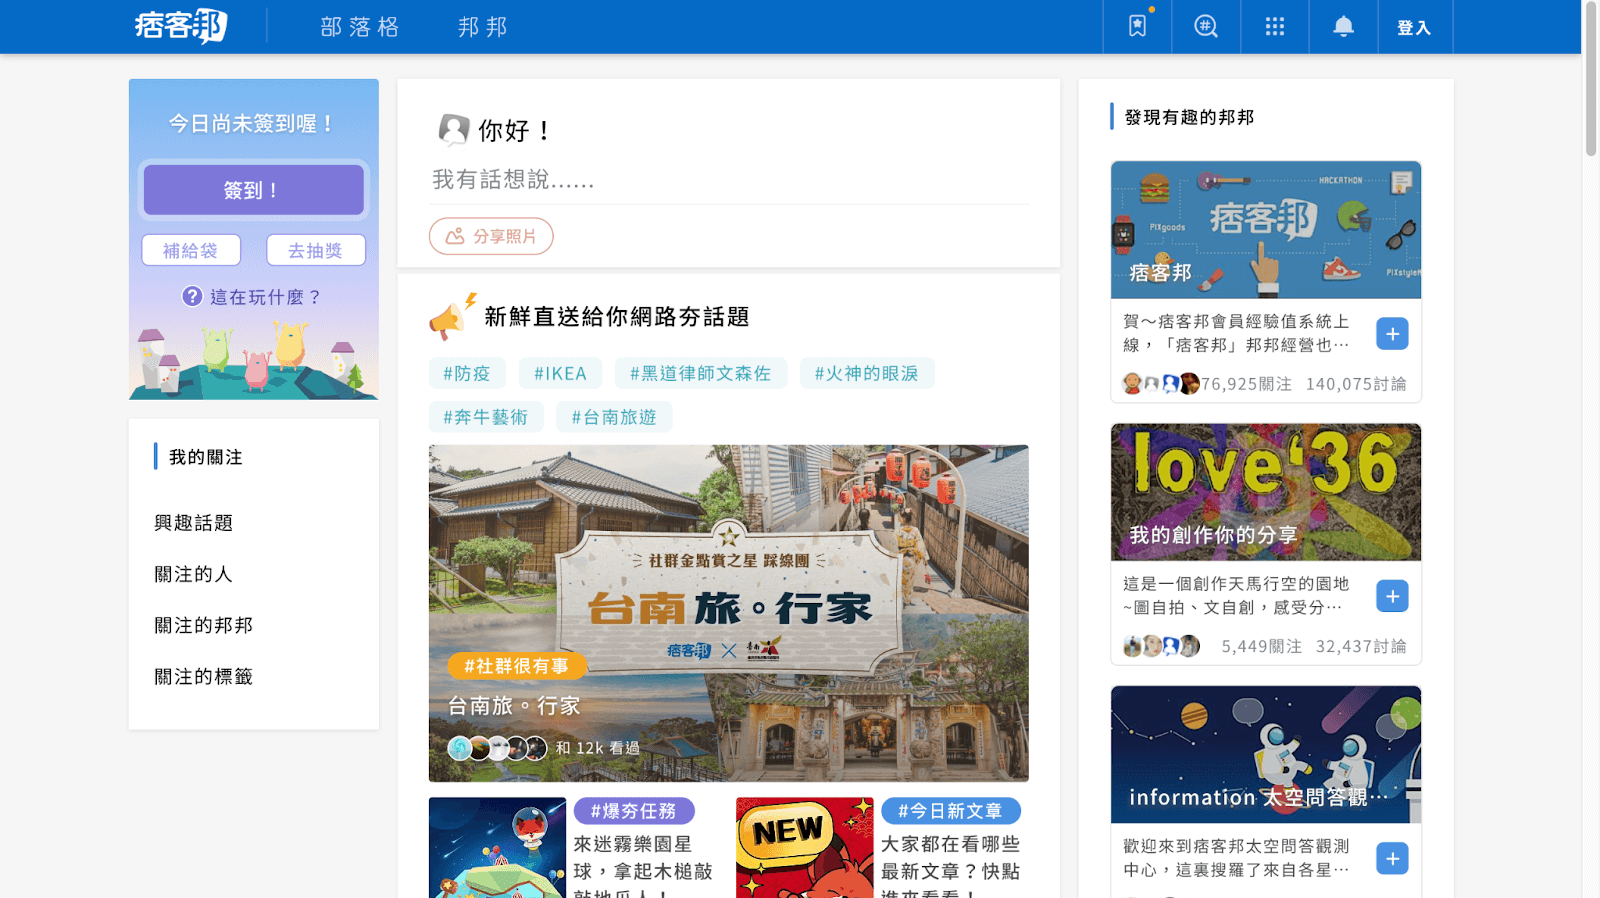The width and height of the screenshot is (1600, 898).
Task: Select the #防疫 topic tag
Action: [x=467, y=373]
